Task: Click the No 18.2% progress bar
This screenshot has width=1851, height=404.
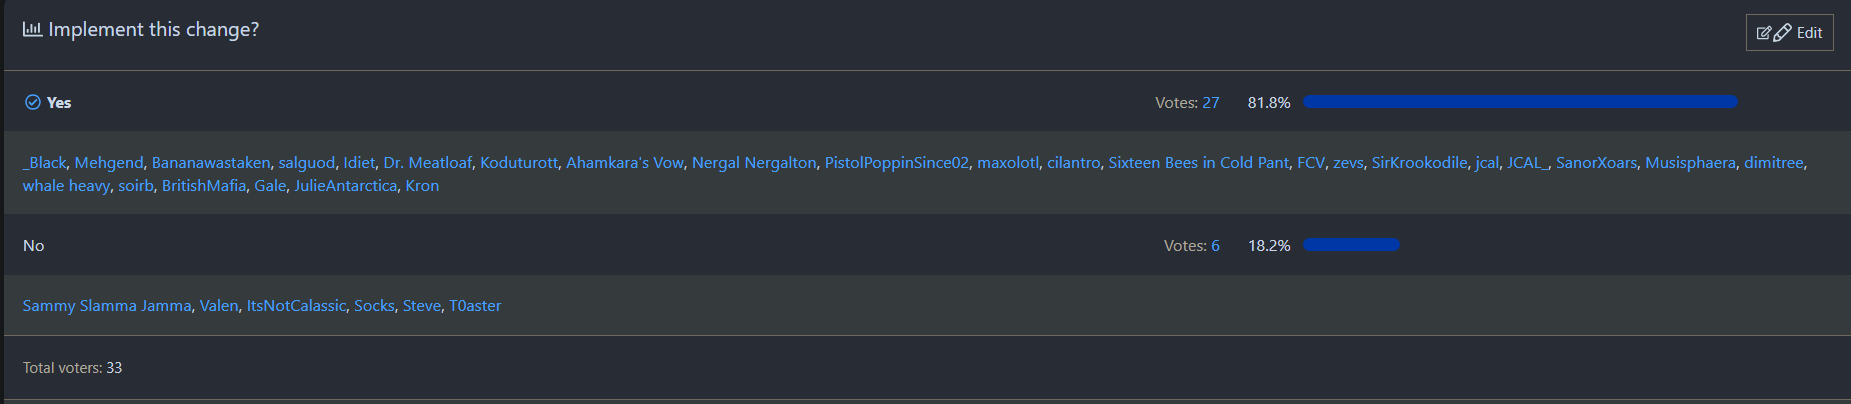Action: click(x=1351, y=245)
